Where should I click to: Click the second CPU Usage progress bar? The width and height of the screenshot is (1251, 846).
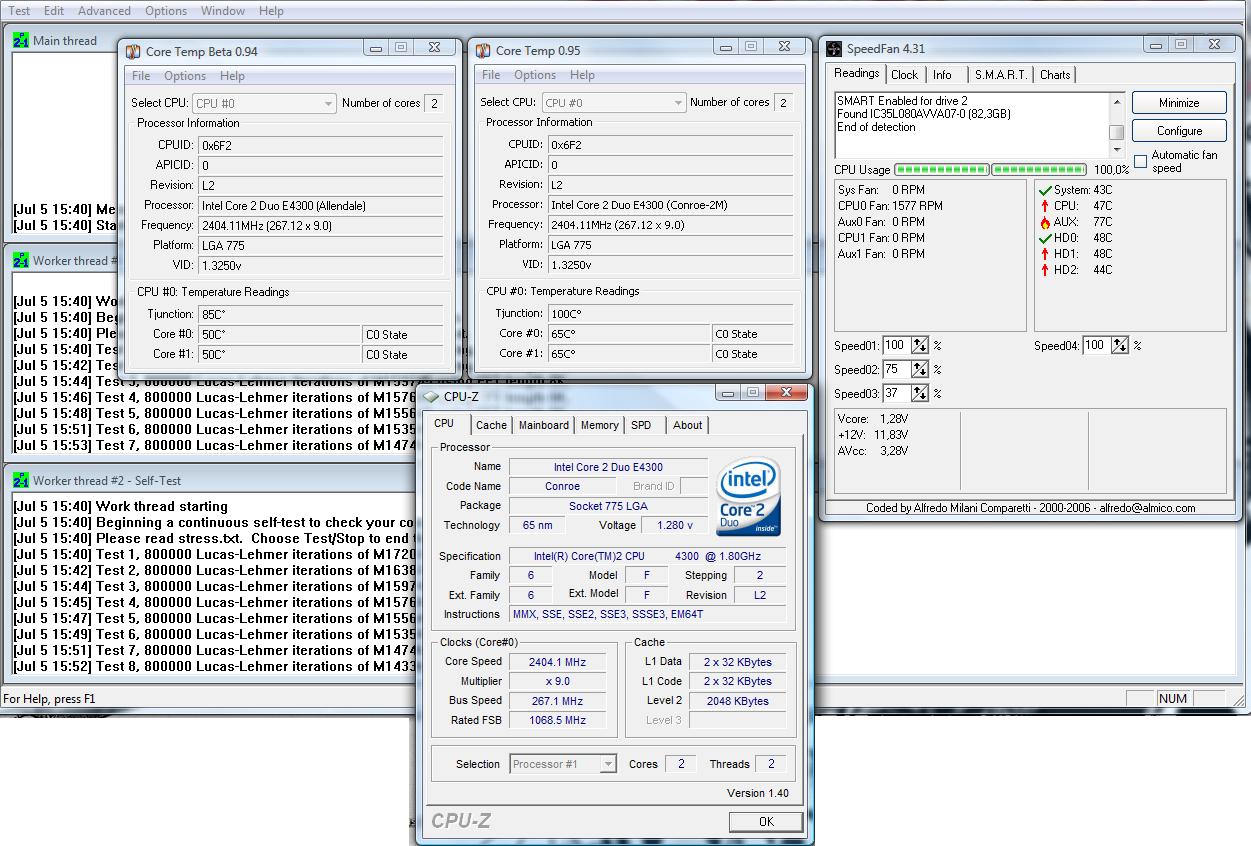[x=1038, y=170]
